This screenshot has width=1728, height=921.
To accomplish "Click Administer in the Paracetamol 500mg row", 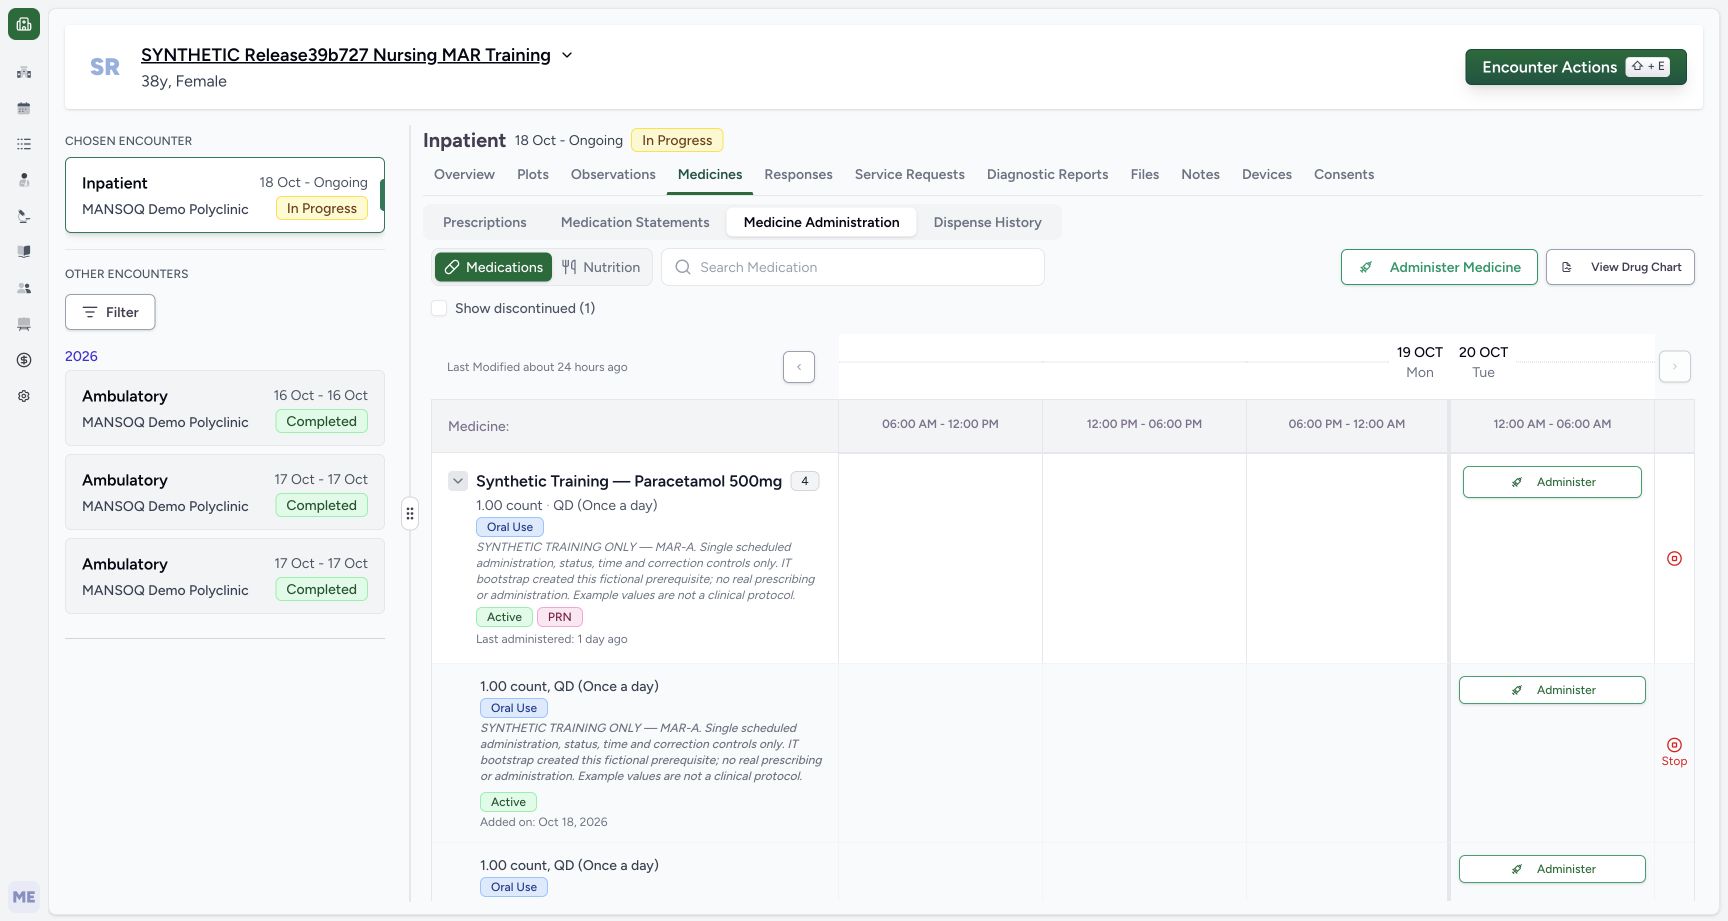I will tap(1552, 482).
